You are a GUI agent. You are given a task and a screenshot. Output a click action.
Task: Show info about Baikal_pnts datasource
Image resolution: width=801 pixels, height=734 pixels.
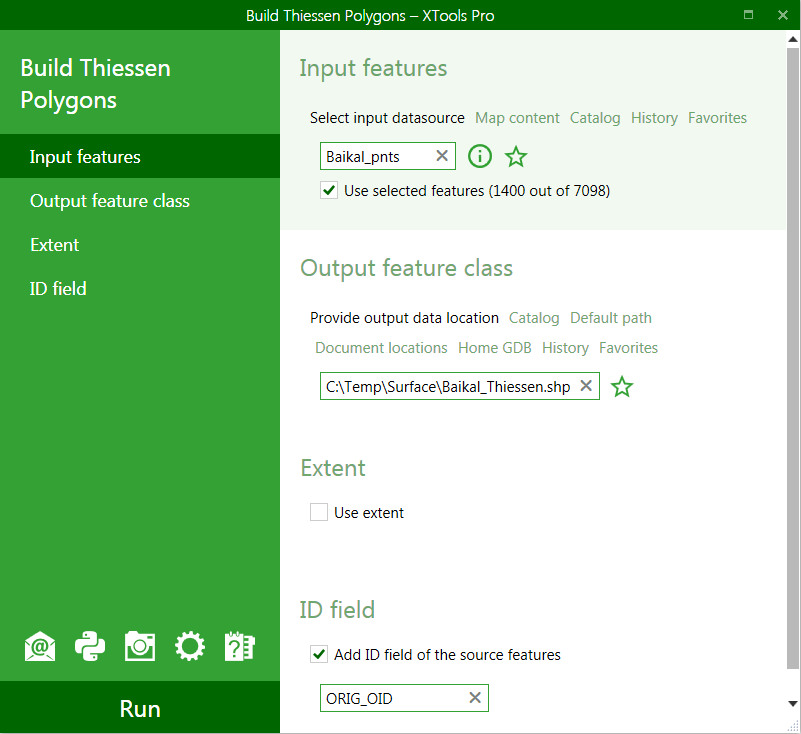[480, 156]
